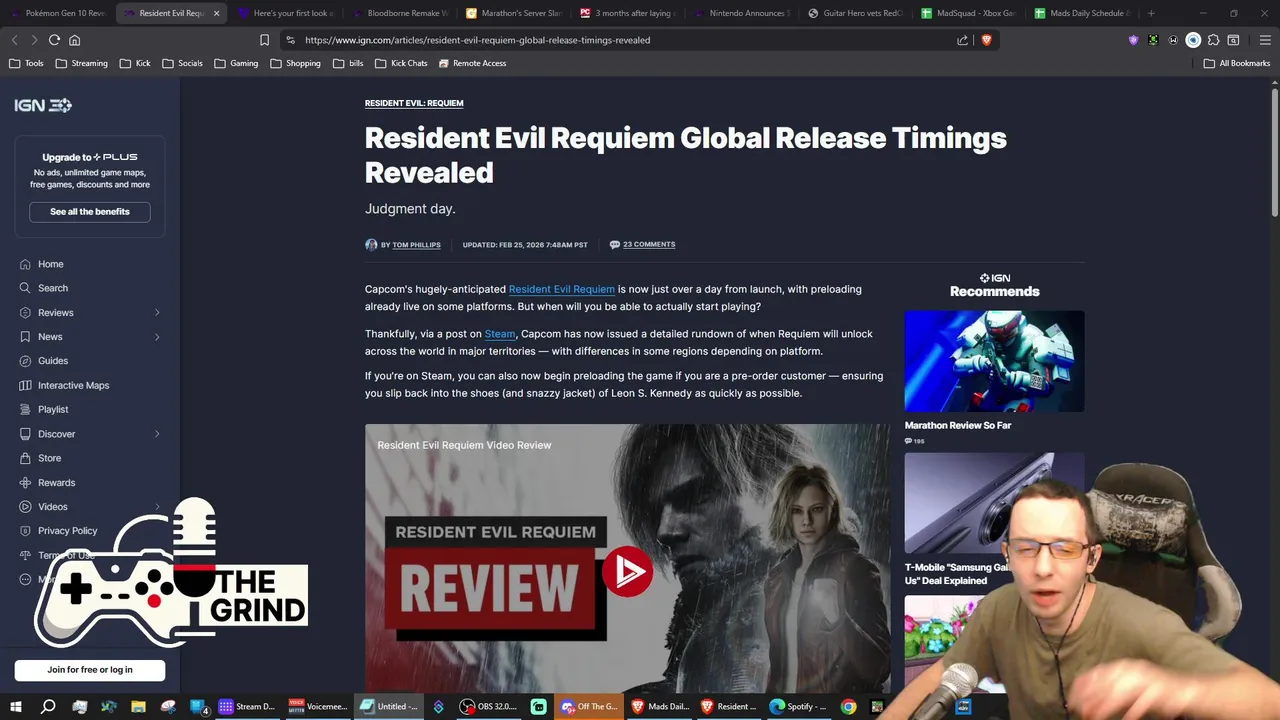The height and width of the screenshot is (720, 1280).
Task: Open Voicemeeter from the taskbar
Action: [x=318, y=707]
